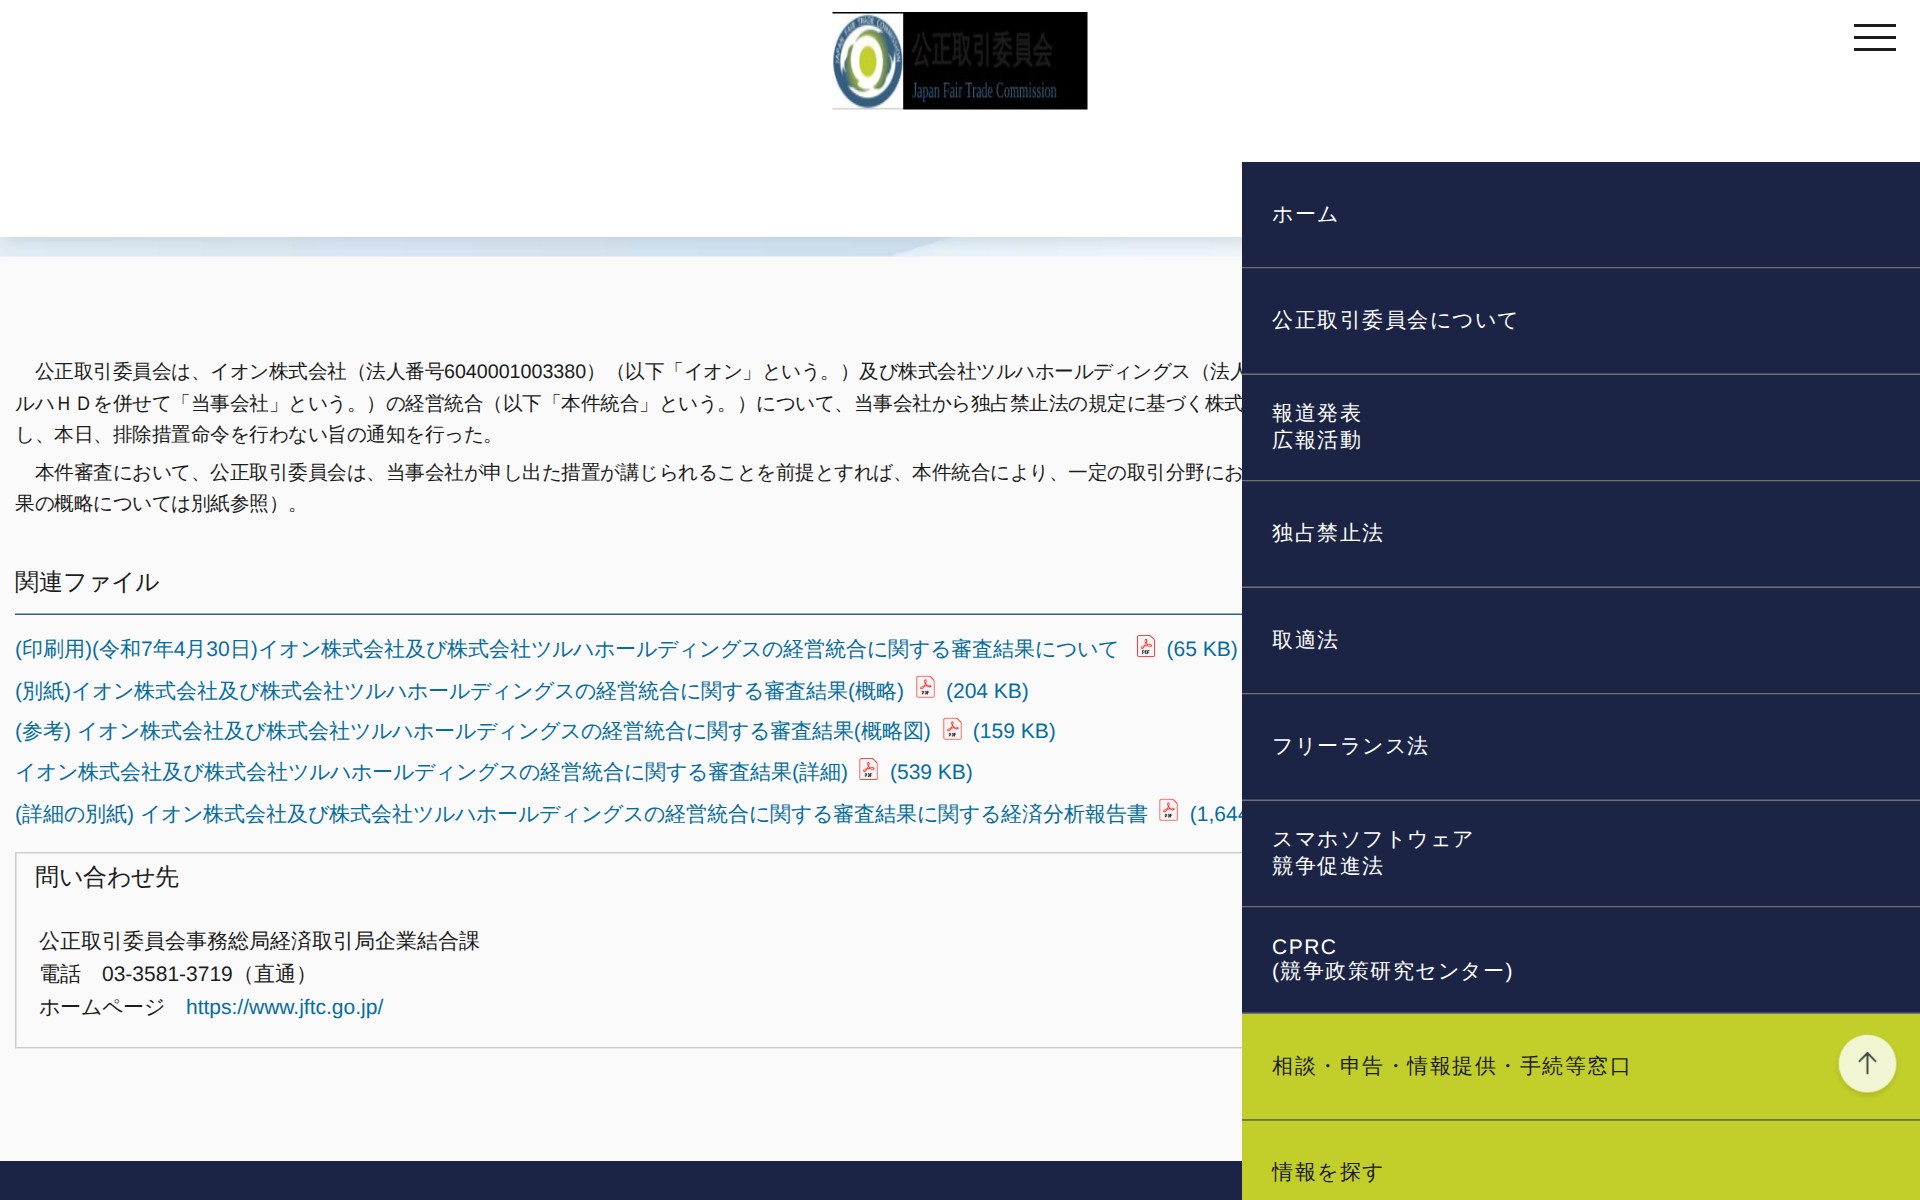This screenshot has height=1200, width=1920.
Task: Open フリーランス法 menu entry
Action: [x=1349, y=747]
